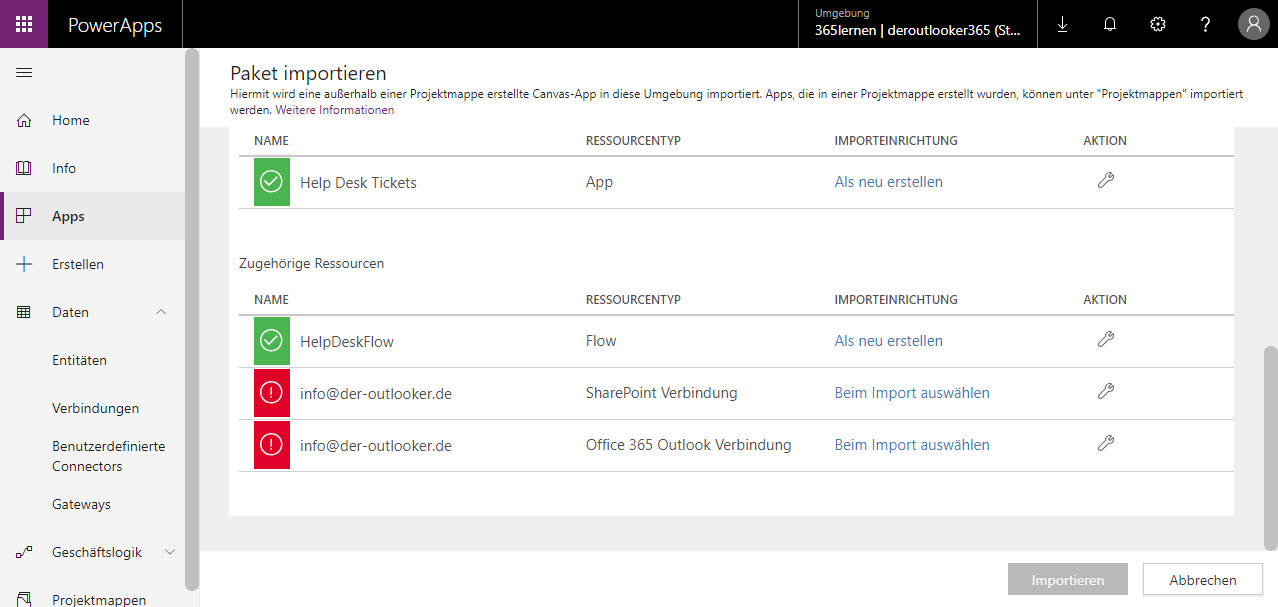Open the app launcher waffle icon

(24, 24)
